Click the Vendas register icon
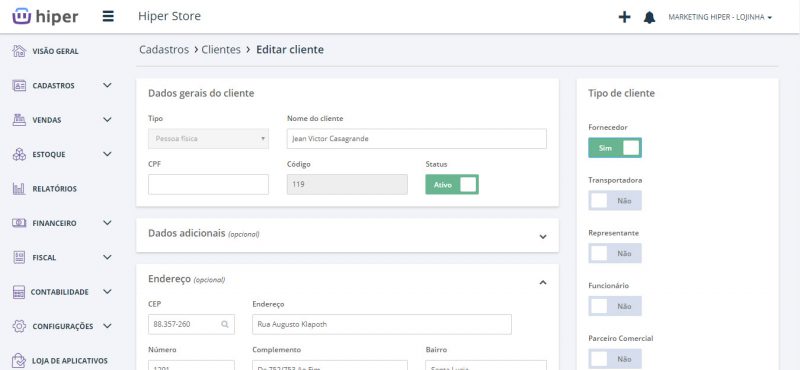800x370 pixels. point(19,120)
